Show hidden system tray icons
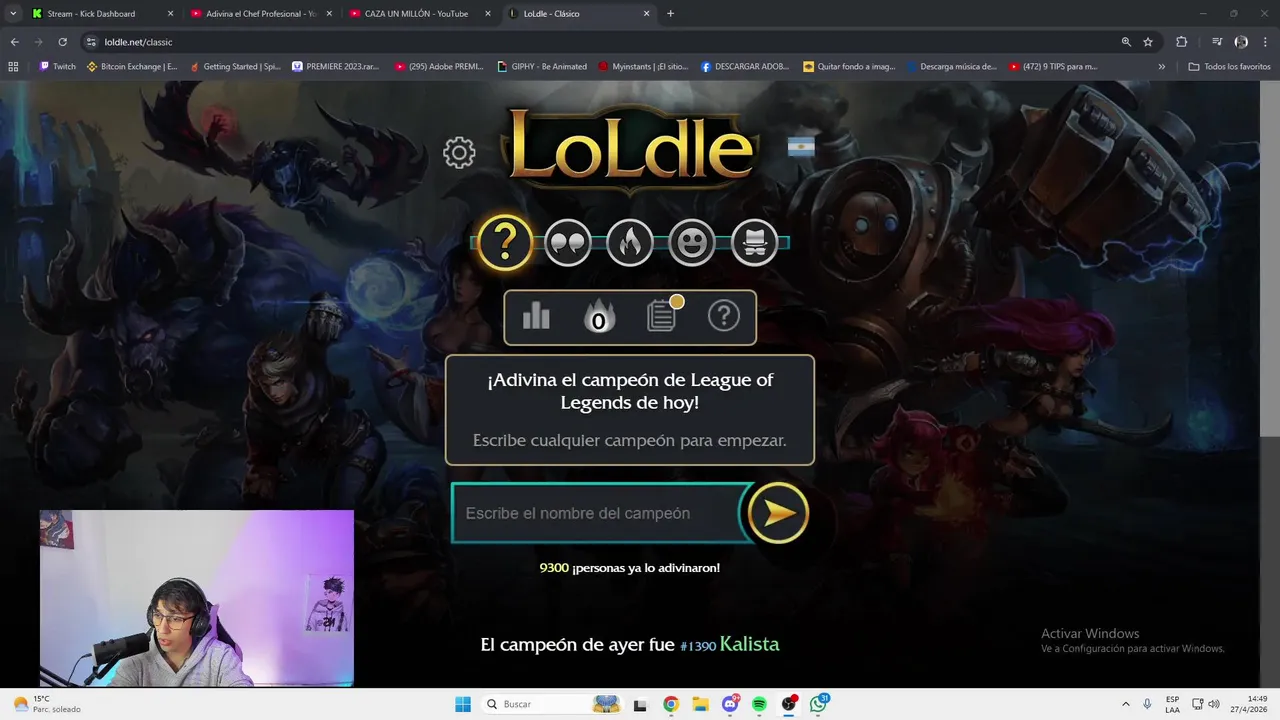Screen dimensions: 1280x720 click(x=1126, y=704)
